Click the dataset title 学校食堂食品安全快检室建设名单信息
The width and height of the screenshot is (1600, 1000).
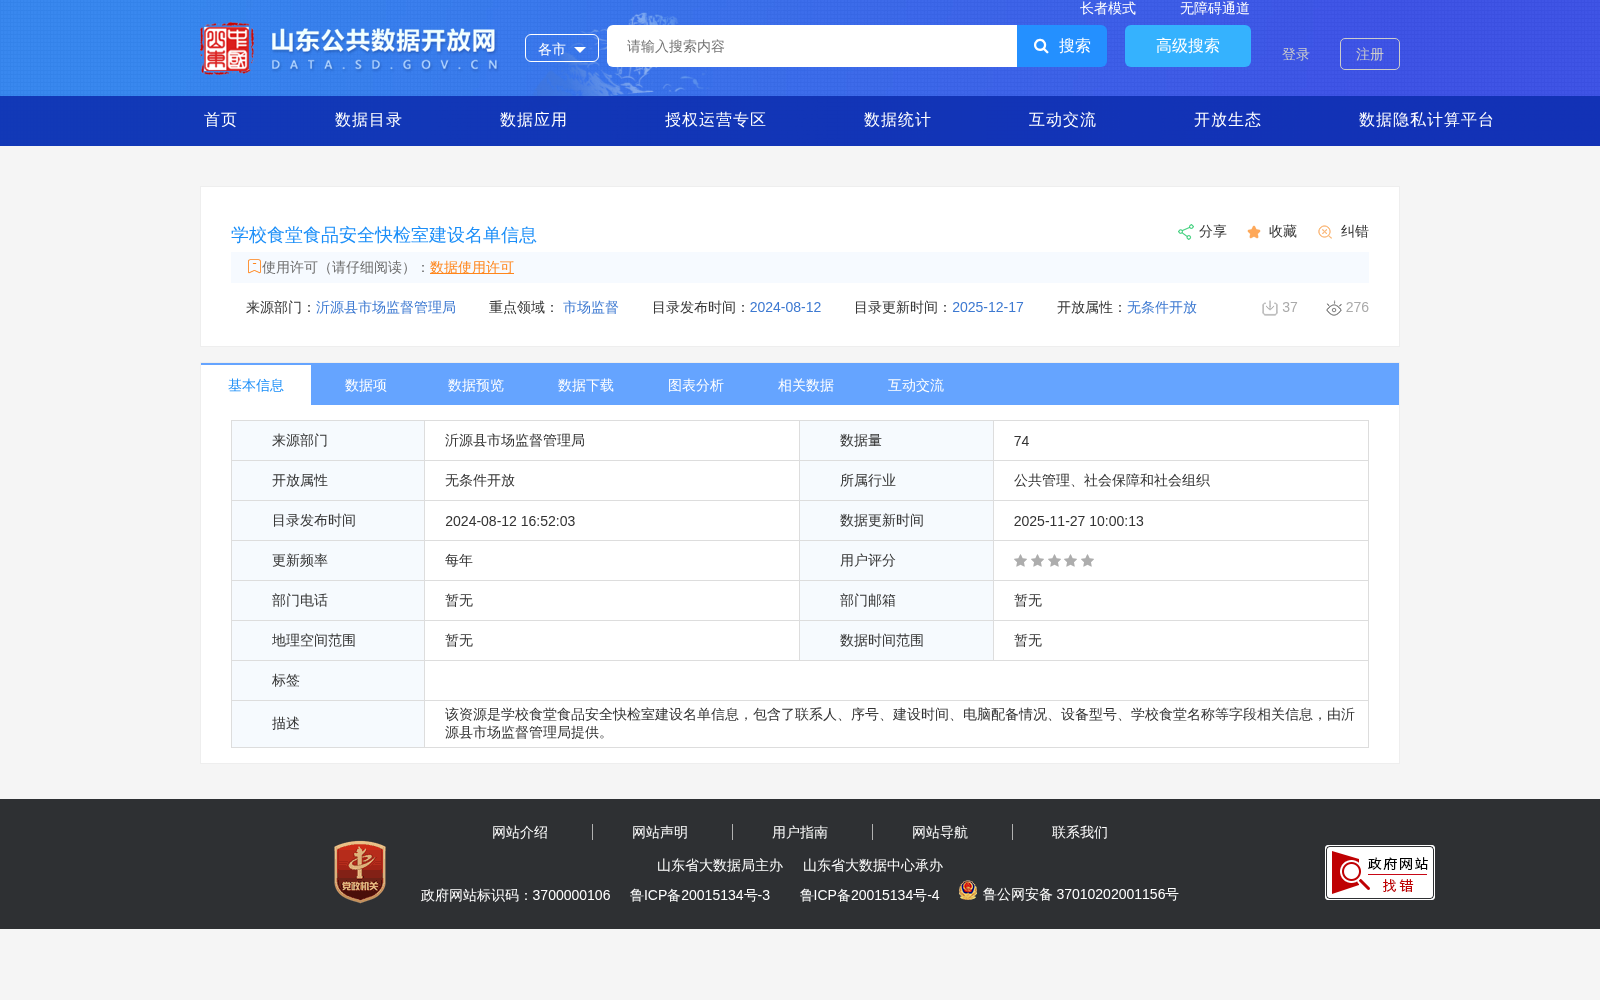pos(384,235)
